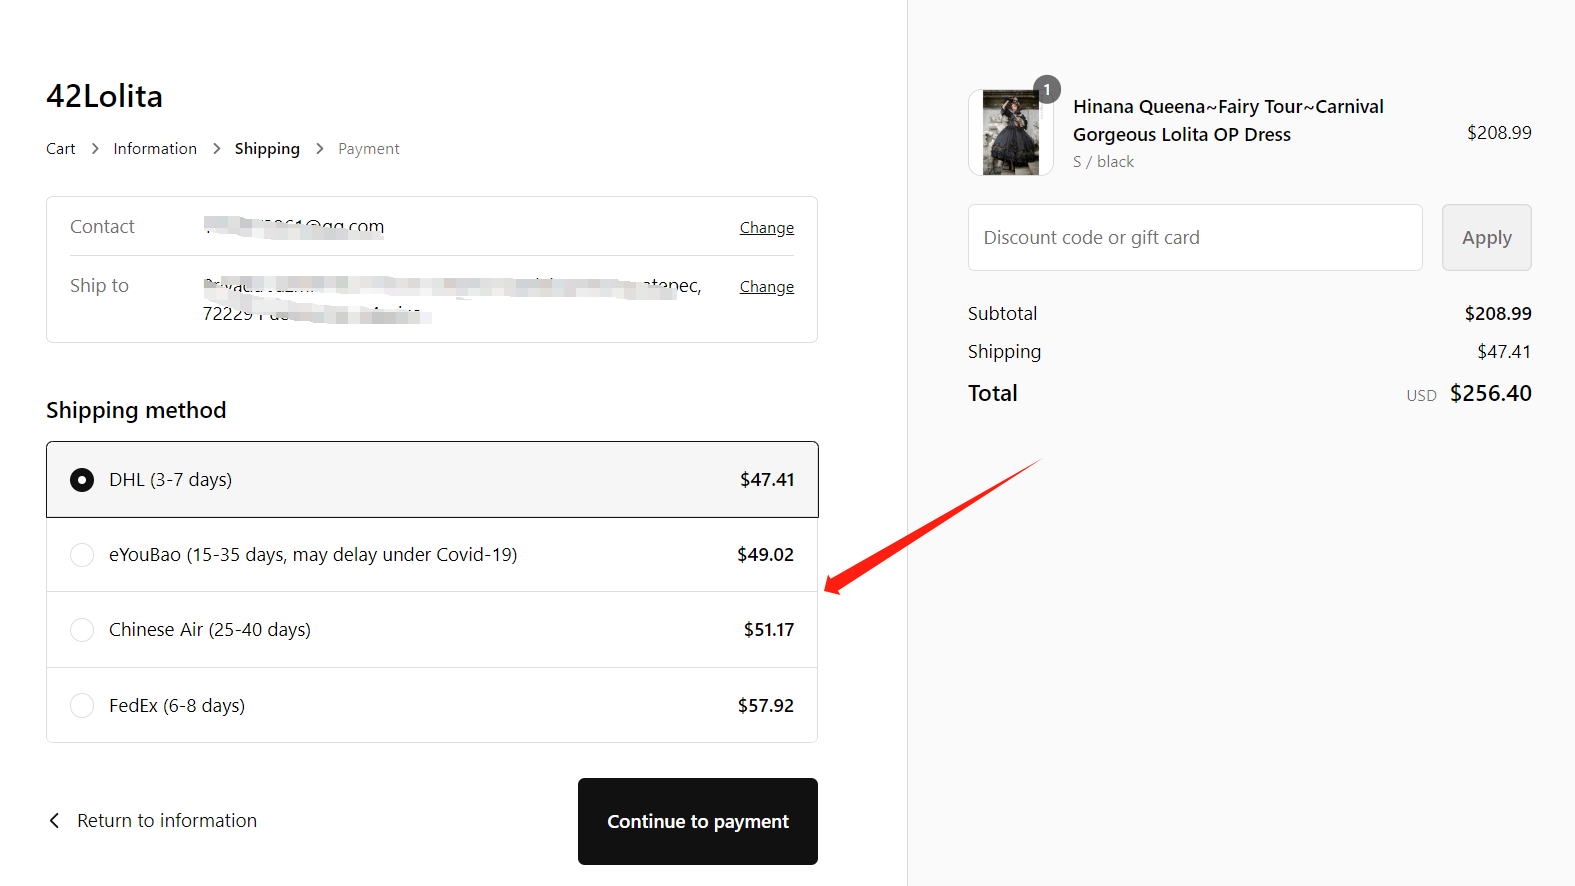Image resolution: width=1575 pixels, height=886 pixels.
Task: Select DHL (3-7 days) shipping option
Action: pos(432,480)
